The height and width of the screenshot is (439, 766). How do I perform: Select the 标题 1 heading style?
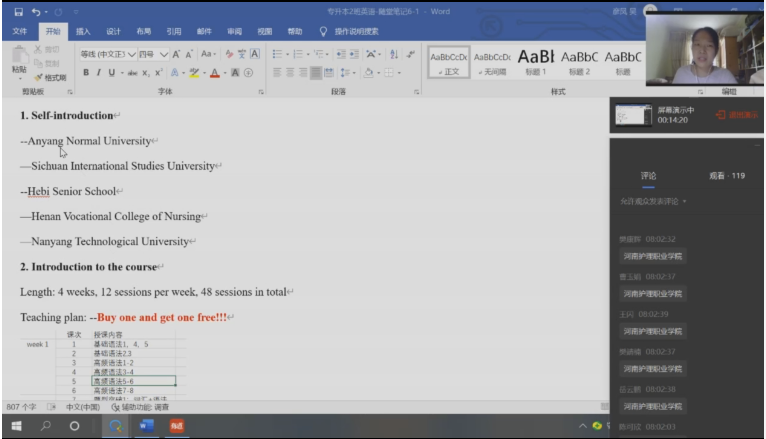coord(536,61)
